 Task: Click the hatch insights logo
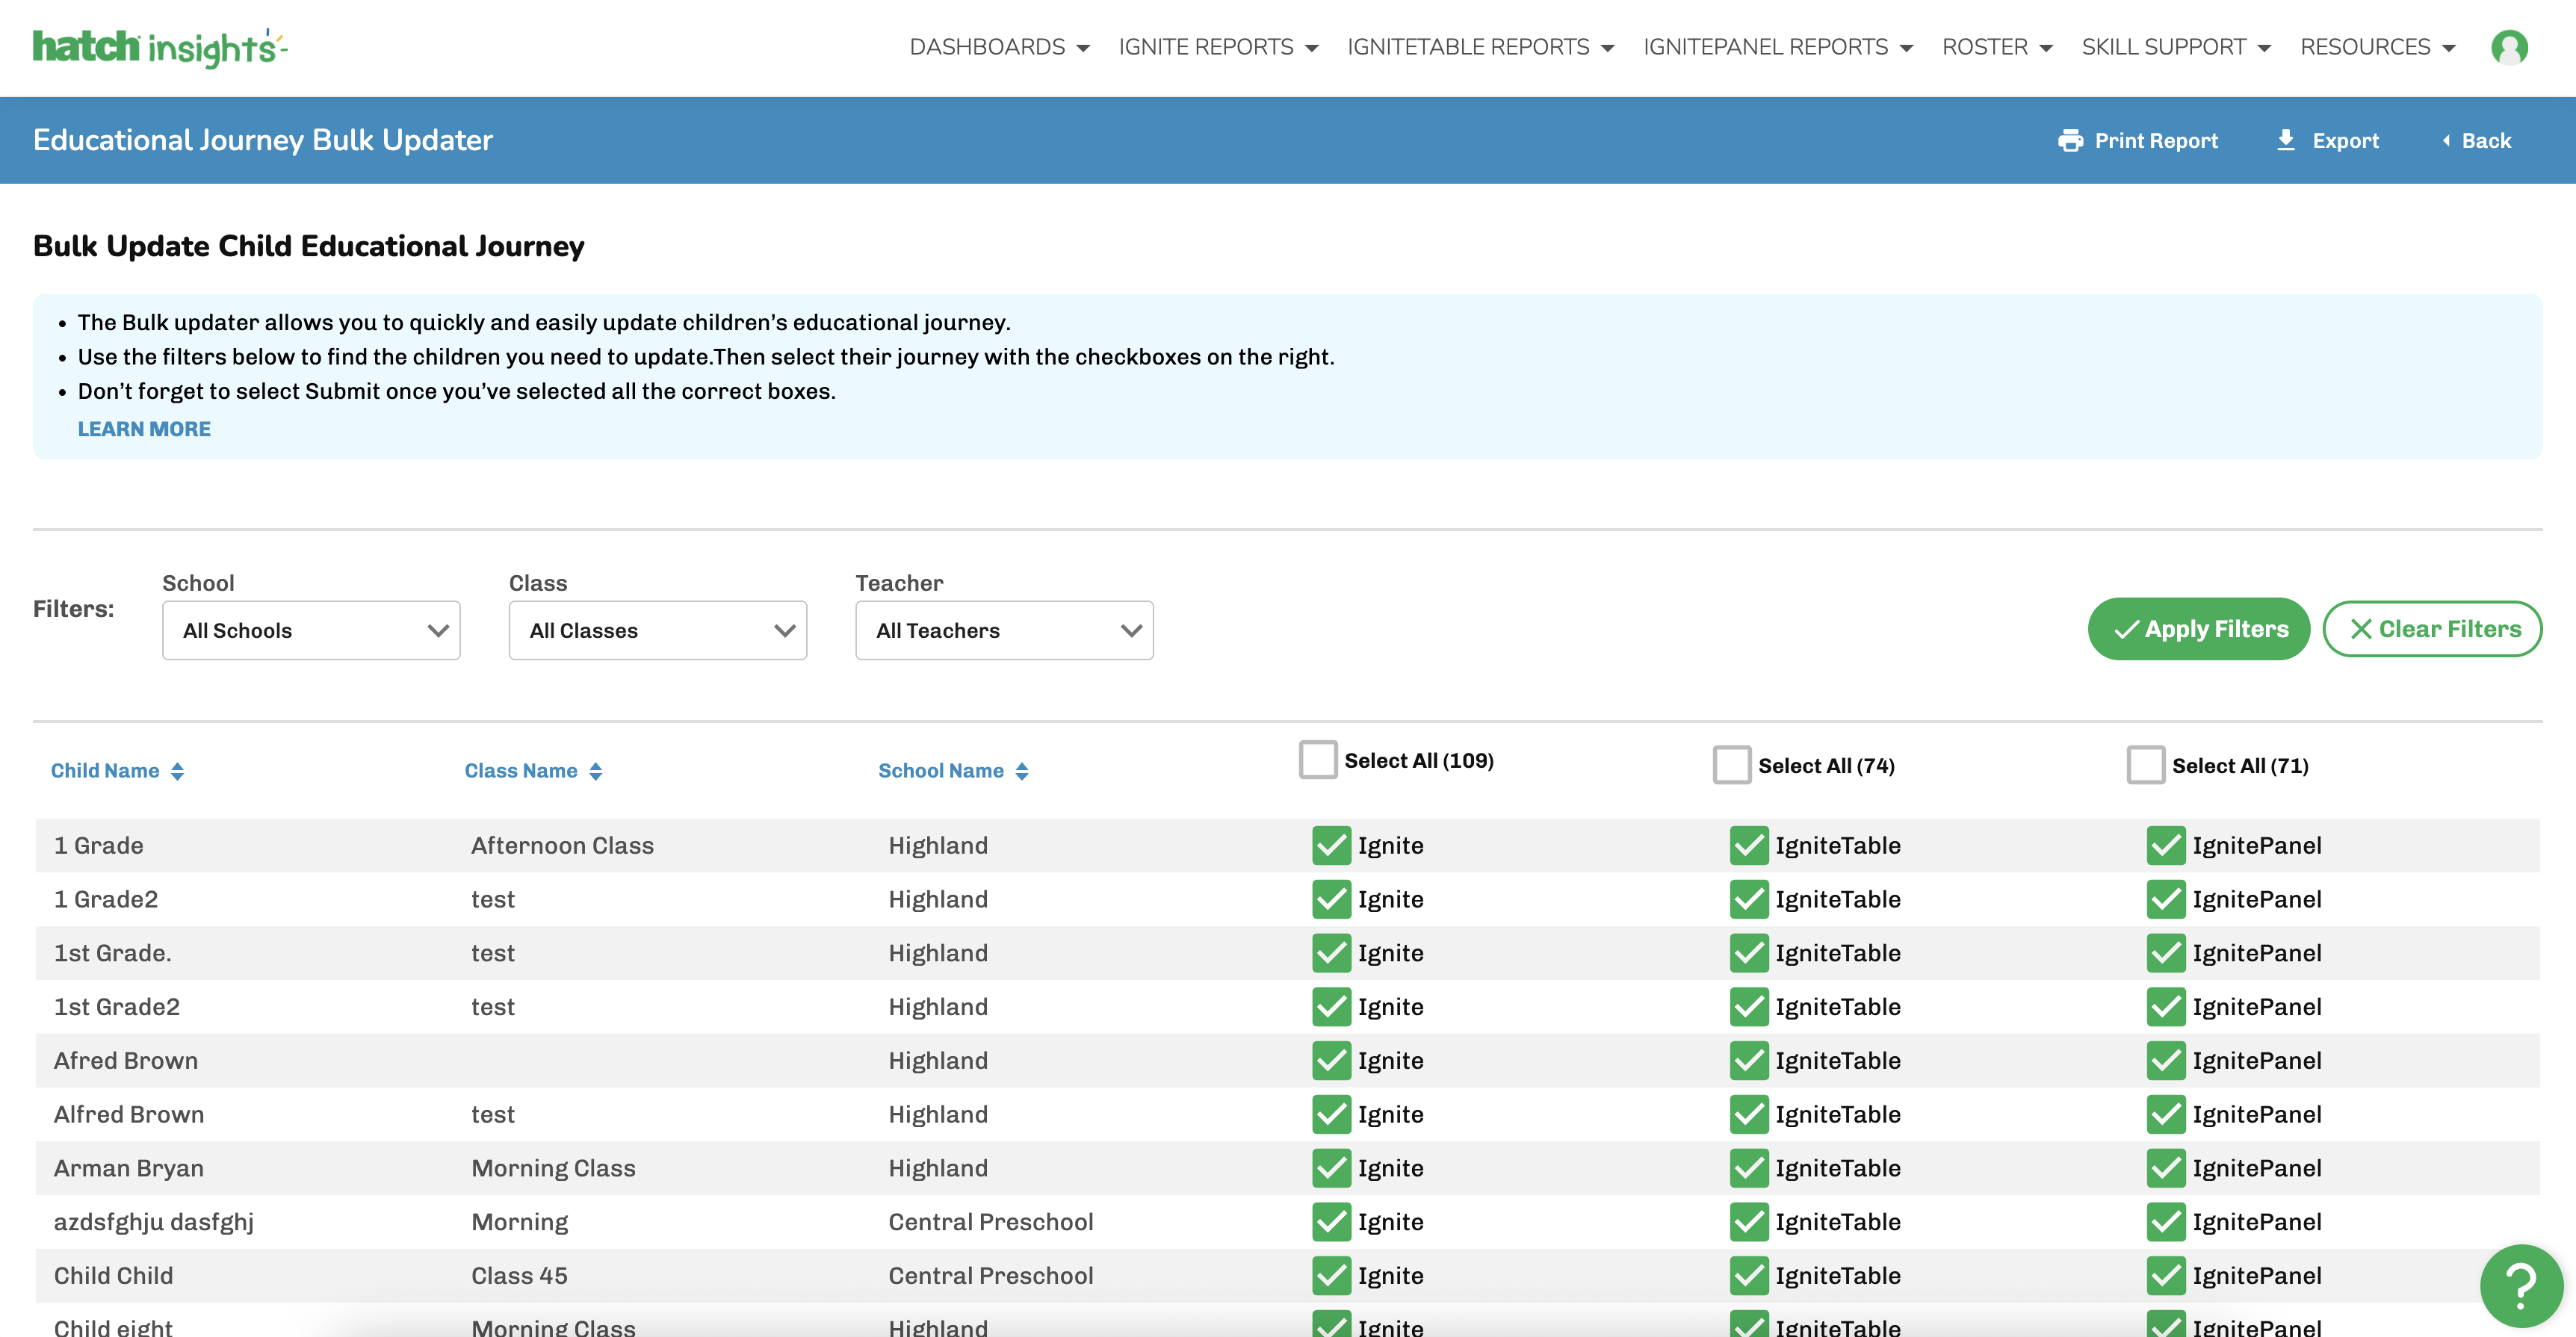coord(160,47)
